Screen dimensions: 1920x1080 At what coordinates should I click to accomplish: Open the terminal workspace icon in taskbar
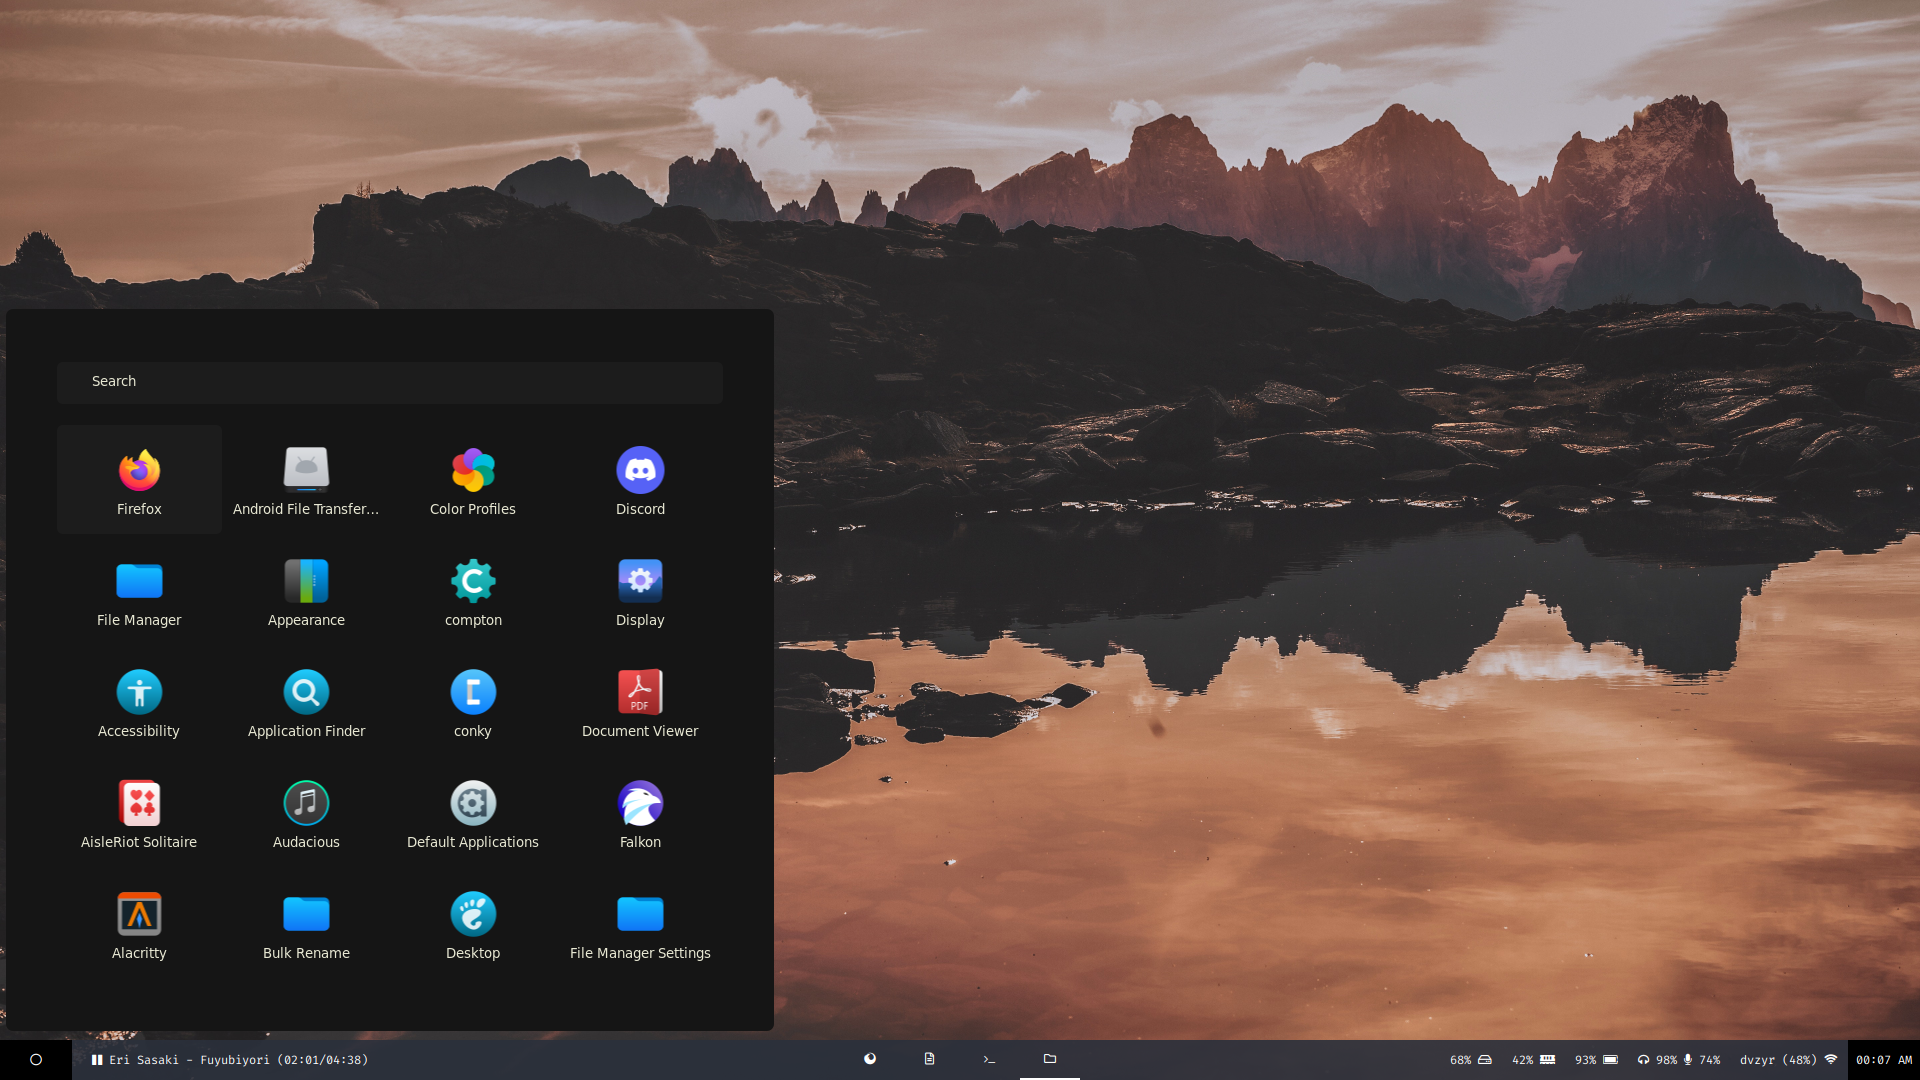[989, 1059]
